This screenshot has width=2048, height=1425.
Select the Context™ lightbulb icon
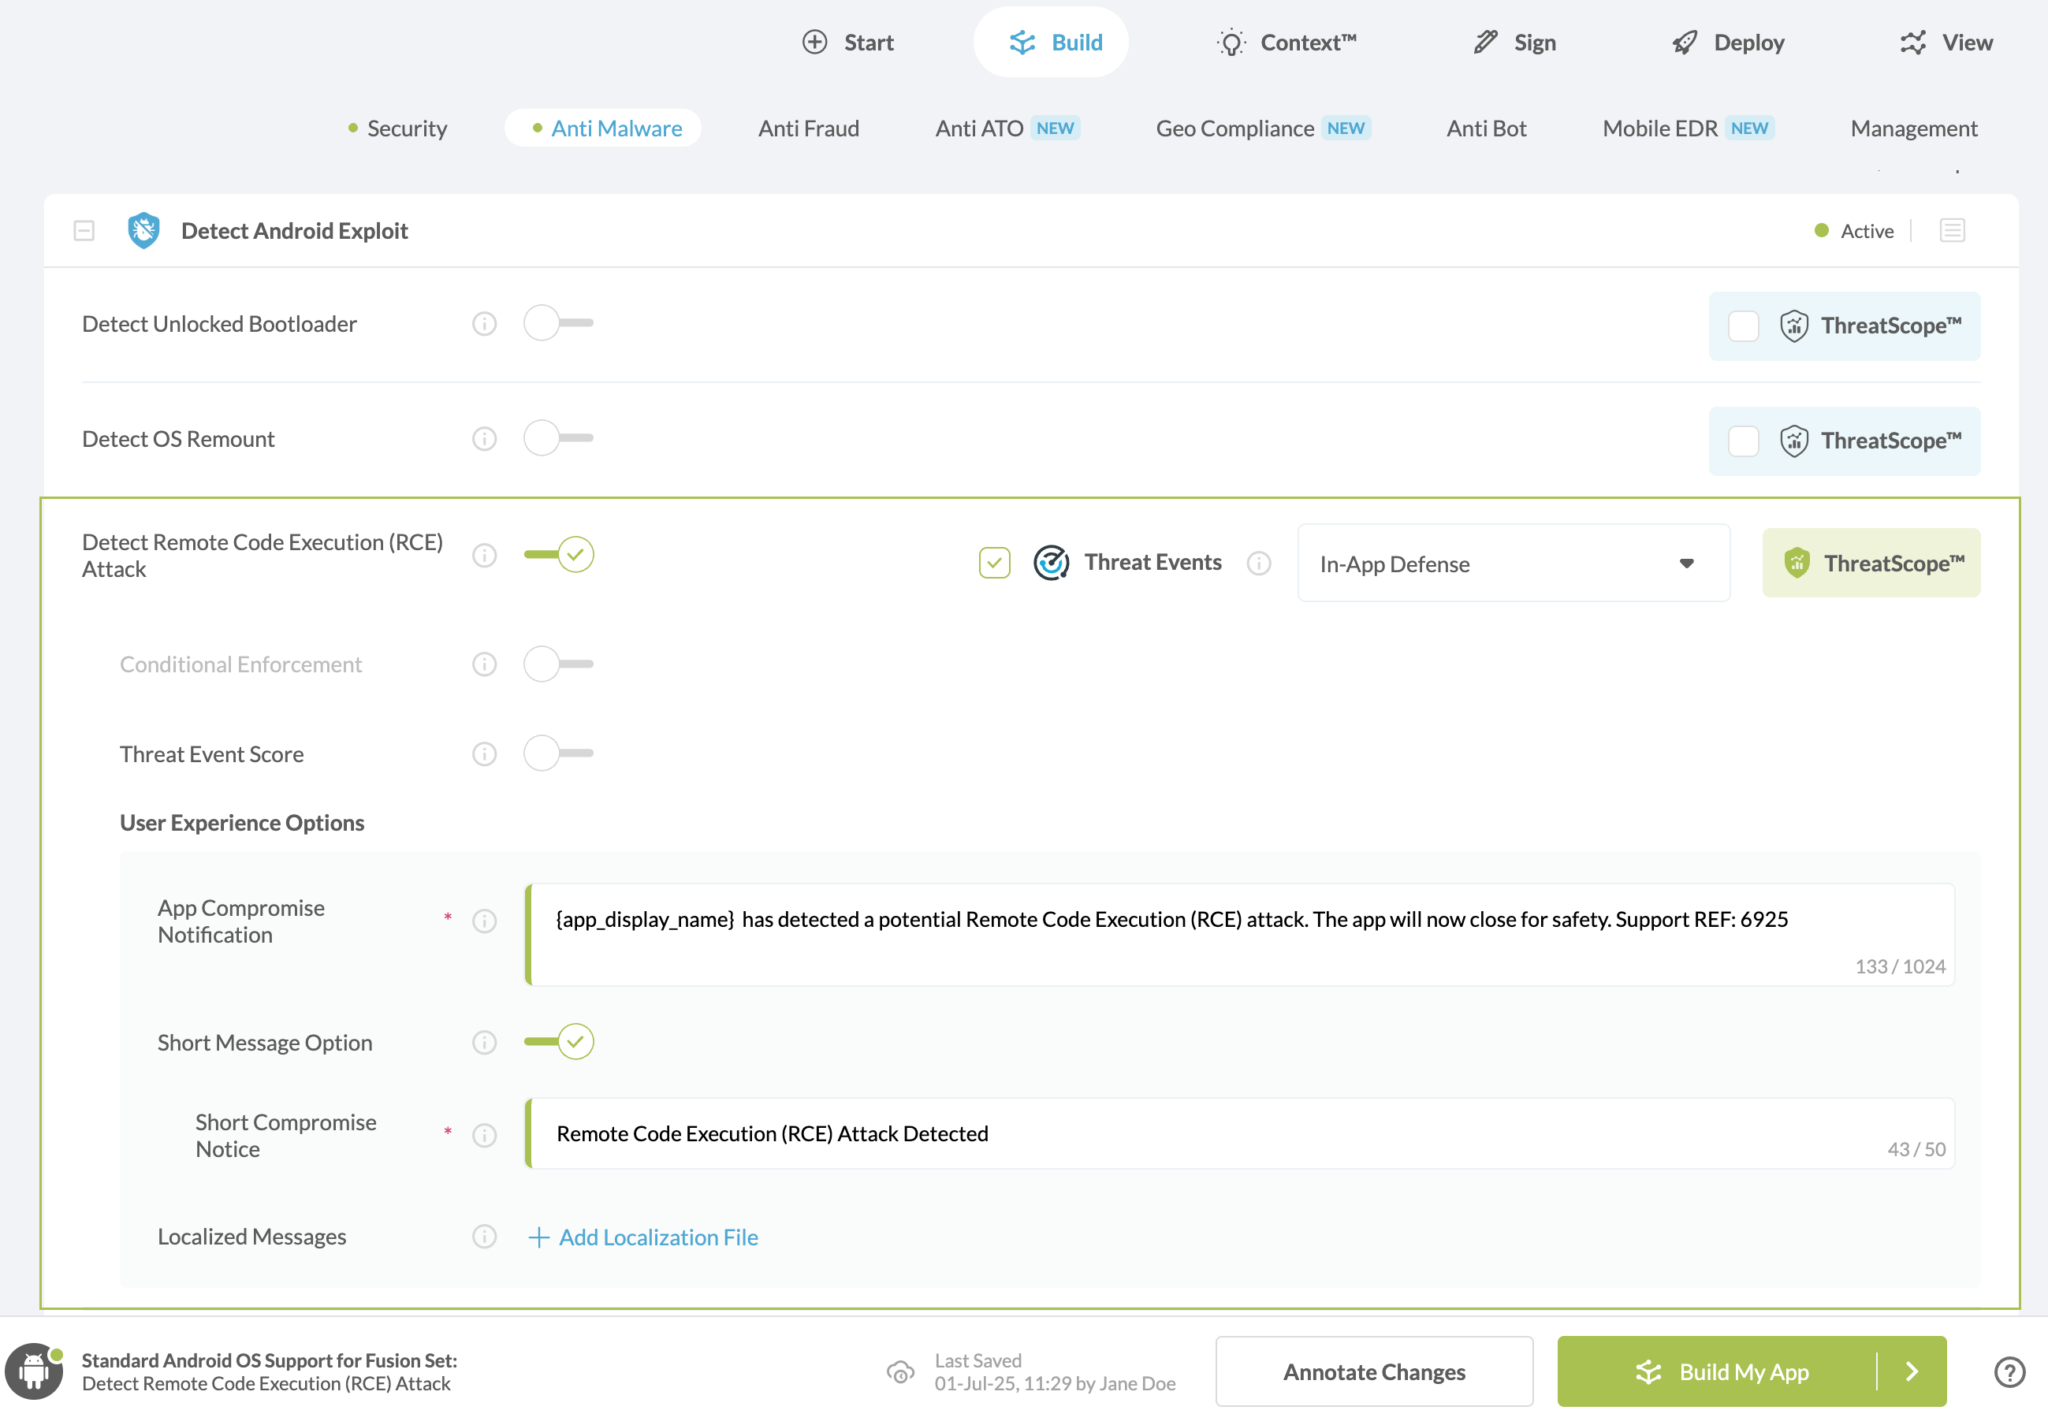[1231, 42]
